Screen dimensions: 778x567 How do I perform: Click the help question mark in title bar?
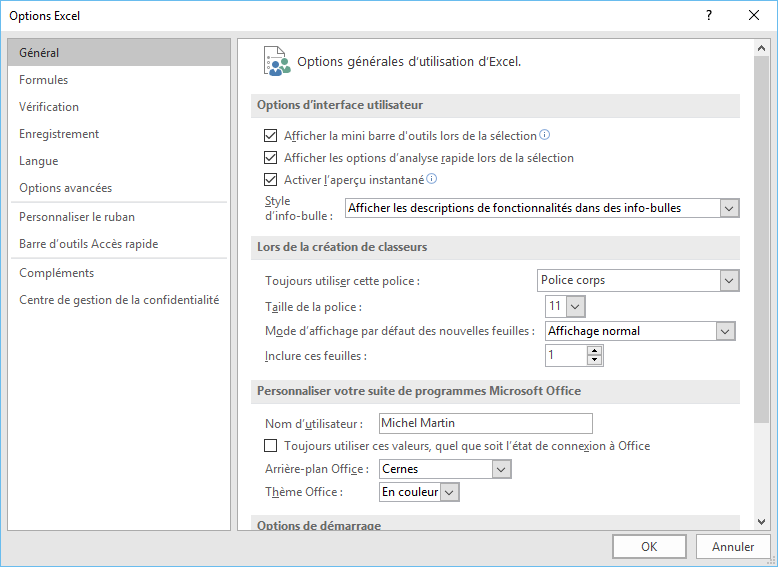708,15
